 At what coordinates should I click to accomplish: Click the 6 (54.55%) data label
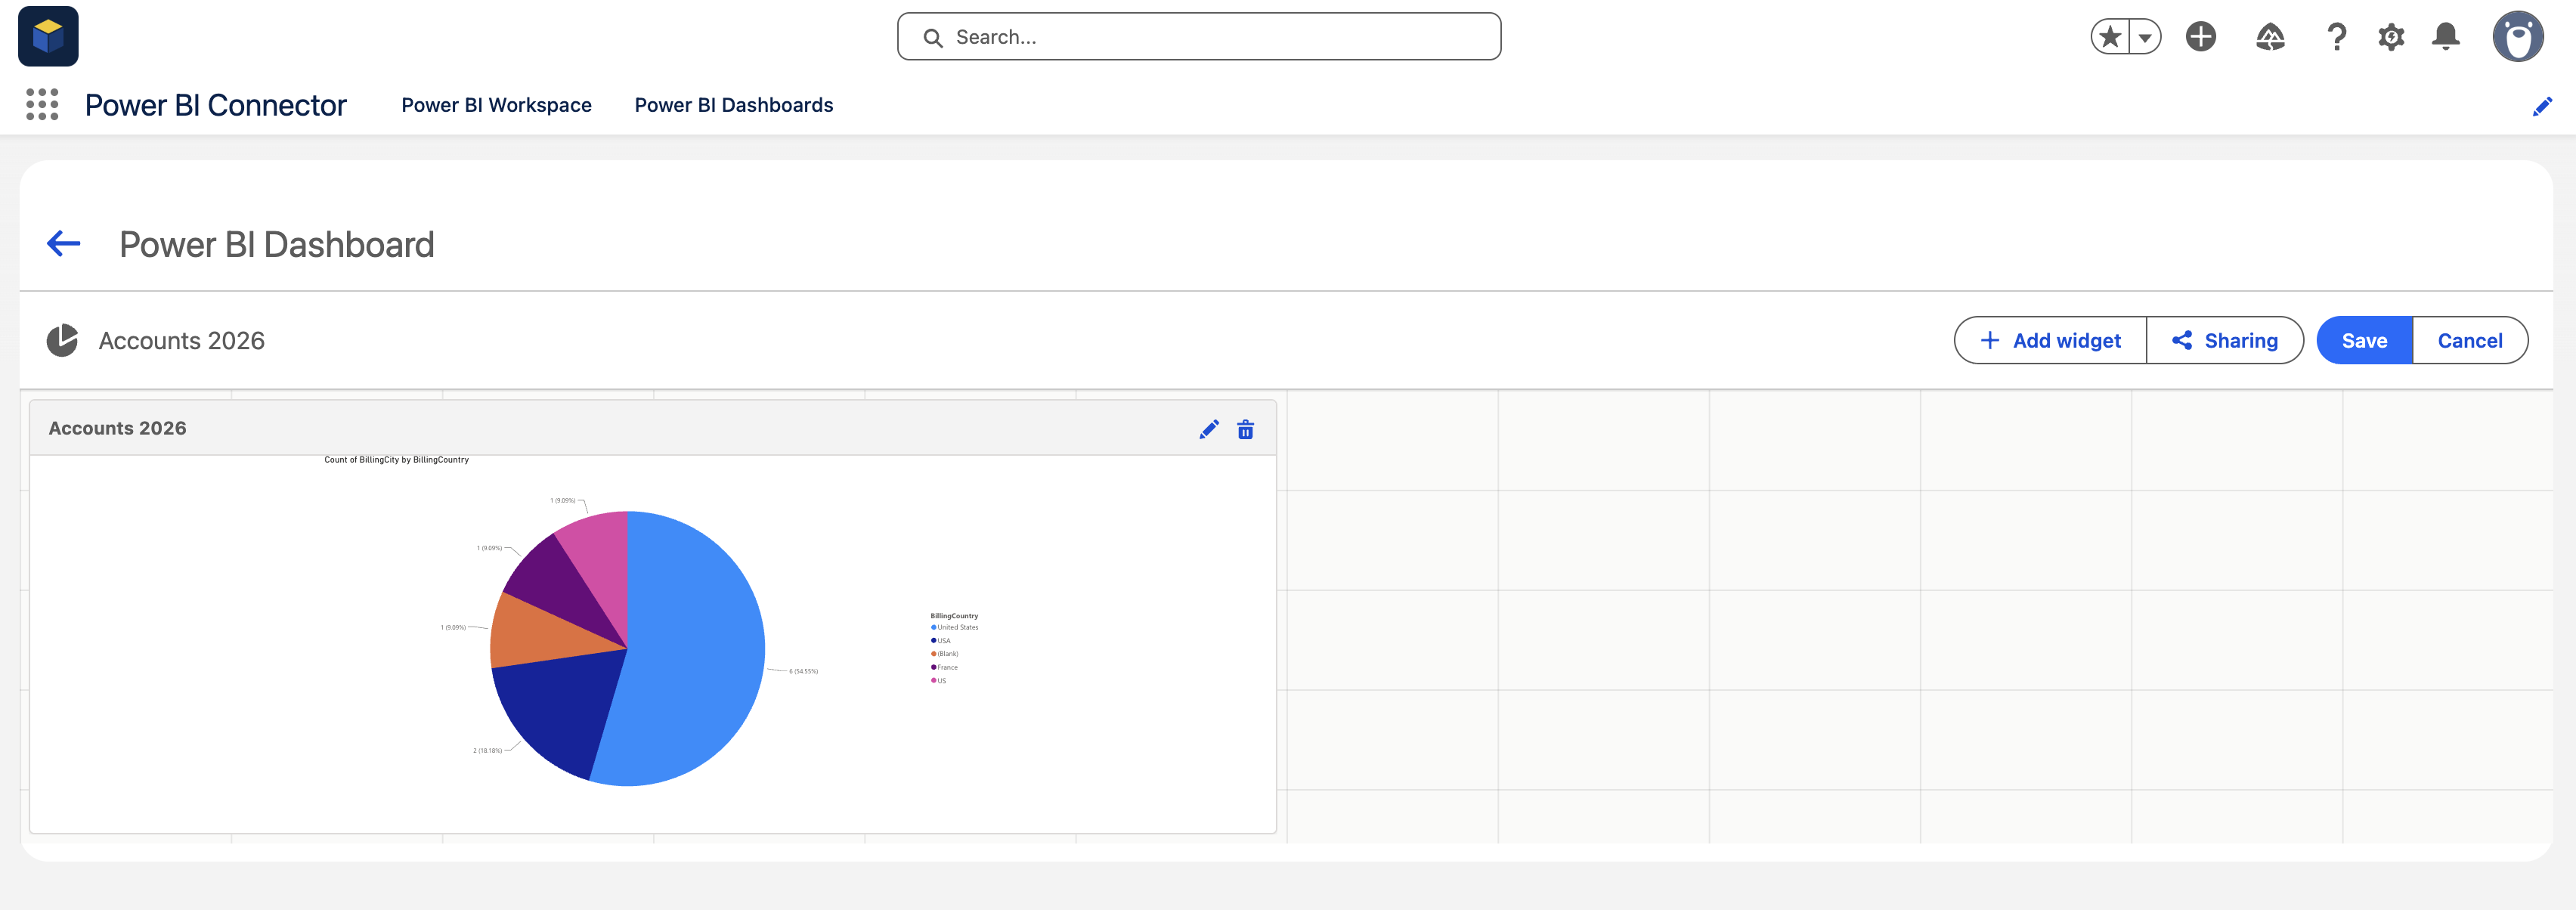click(803, 671)
